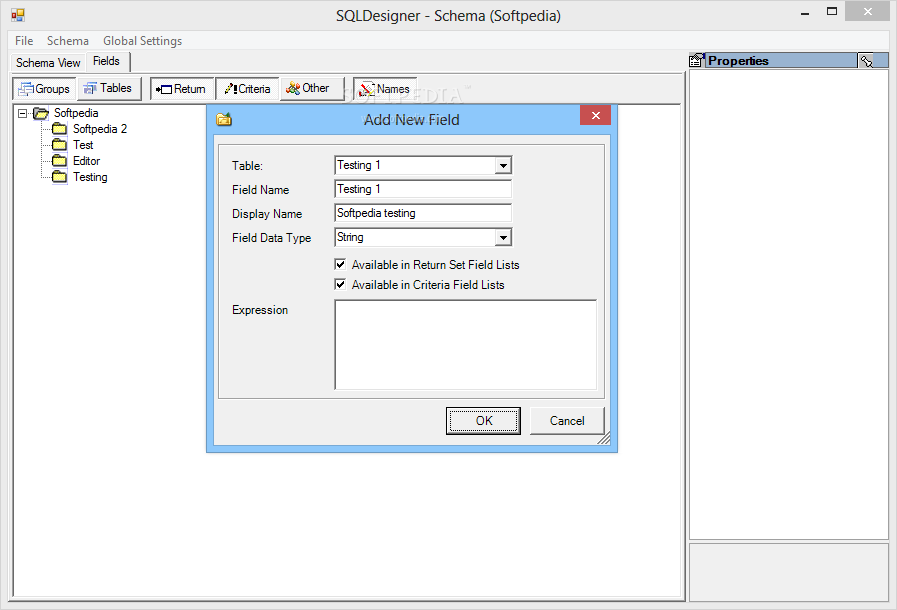
Task: Click the Field Name input box
Action: pos(423,189)
